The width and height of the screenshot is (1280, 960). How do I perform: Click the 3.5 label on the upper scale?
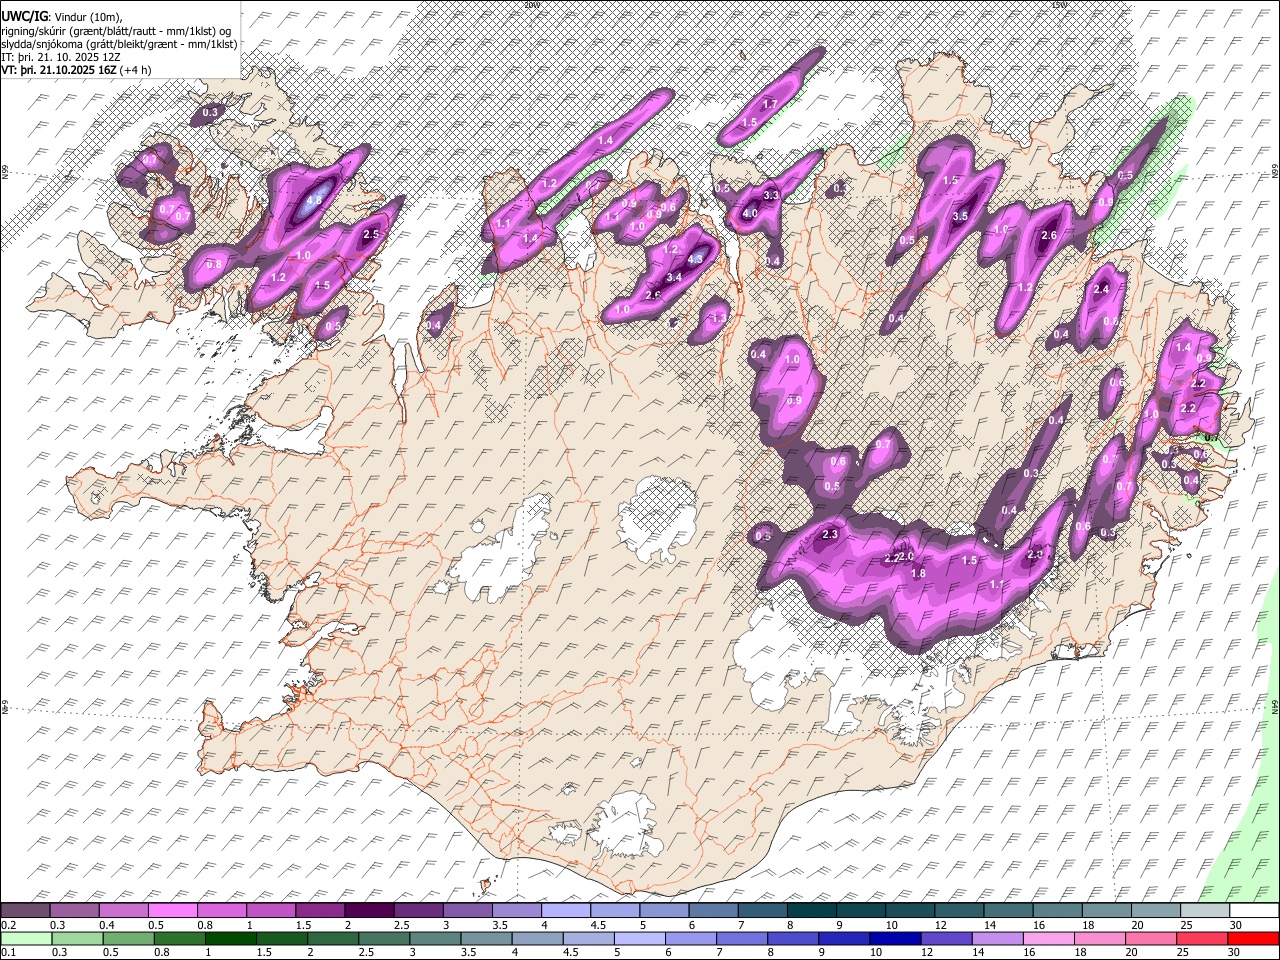(500, 925)
